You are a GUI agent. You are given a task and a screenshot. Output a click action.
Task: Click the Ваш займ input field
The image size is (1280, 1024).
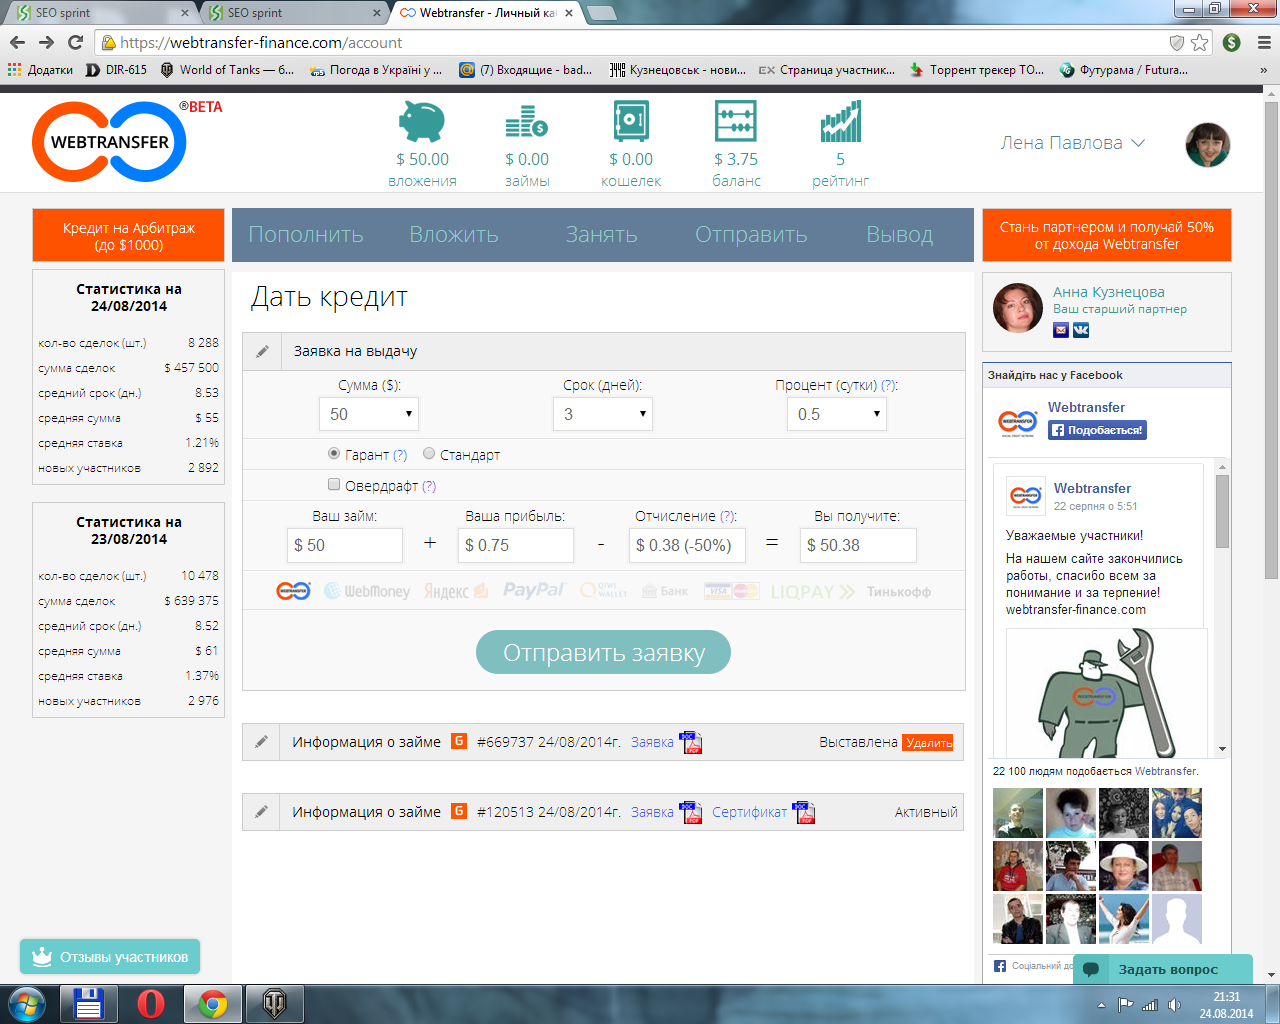click(344, 545)
